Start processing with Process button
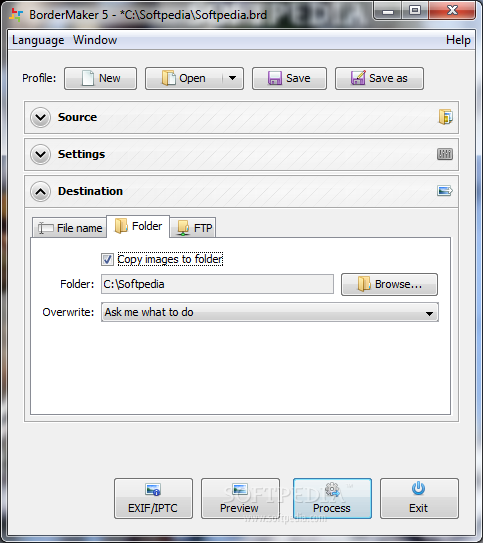 point(332,498)
